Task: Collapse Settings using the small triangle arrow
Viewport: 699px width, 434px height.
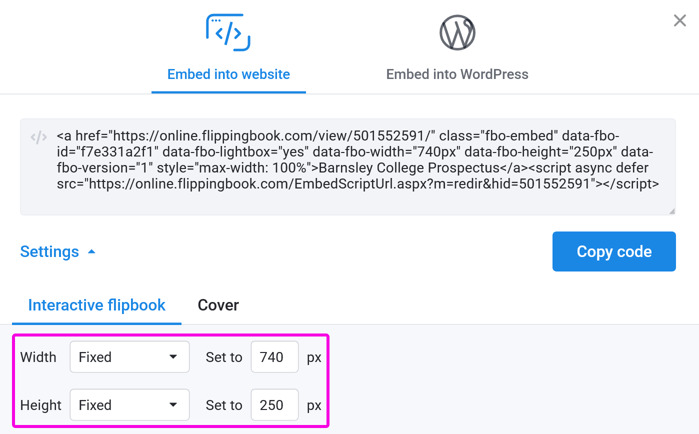Action: click(91, 252)
